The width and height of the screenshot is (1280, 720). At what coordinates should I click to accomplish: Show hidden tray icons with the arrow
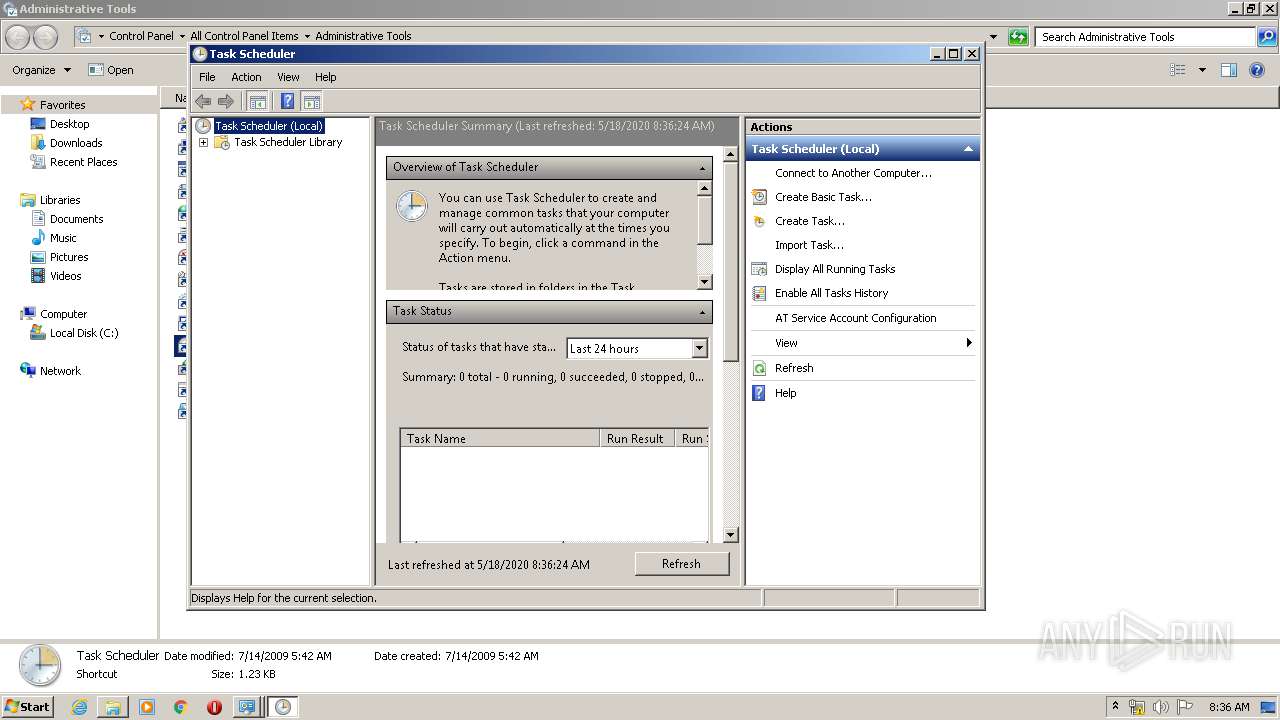[1115, 706]
